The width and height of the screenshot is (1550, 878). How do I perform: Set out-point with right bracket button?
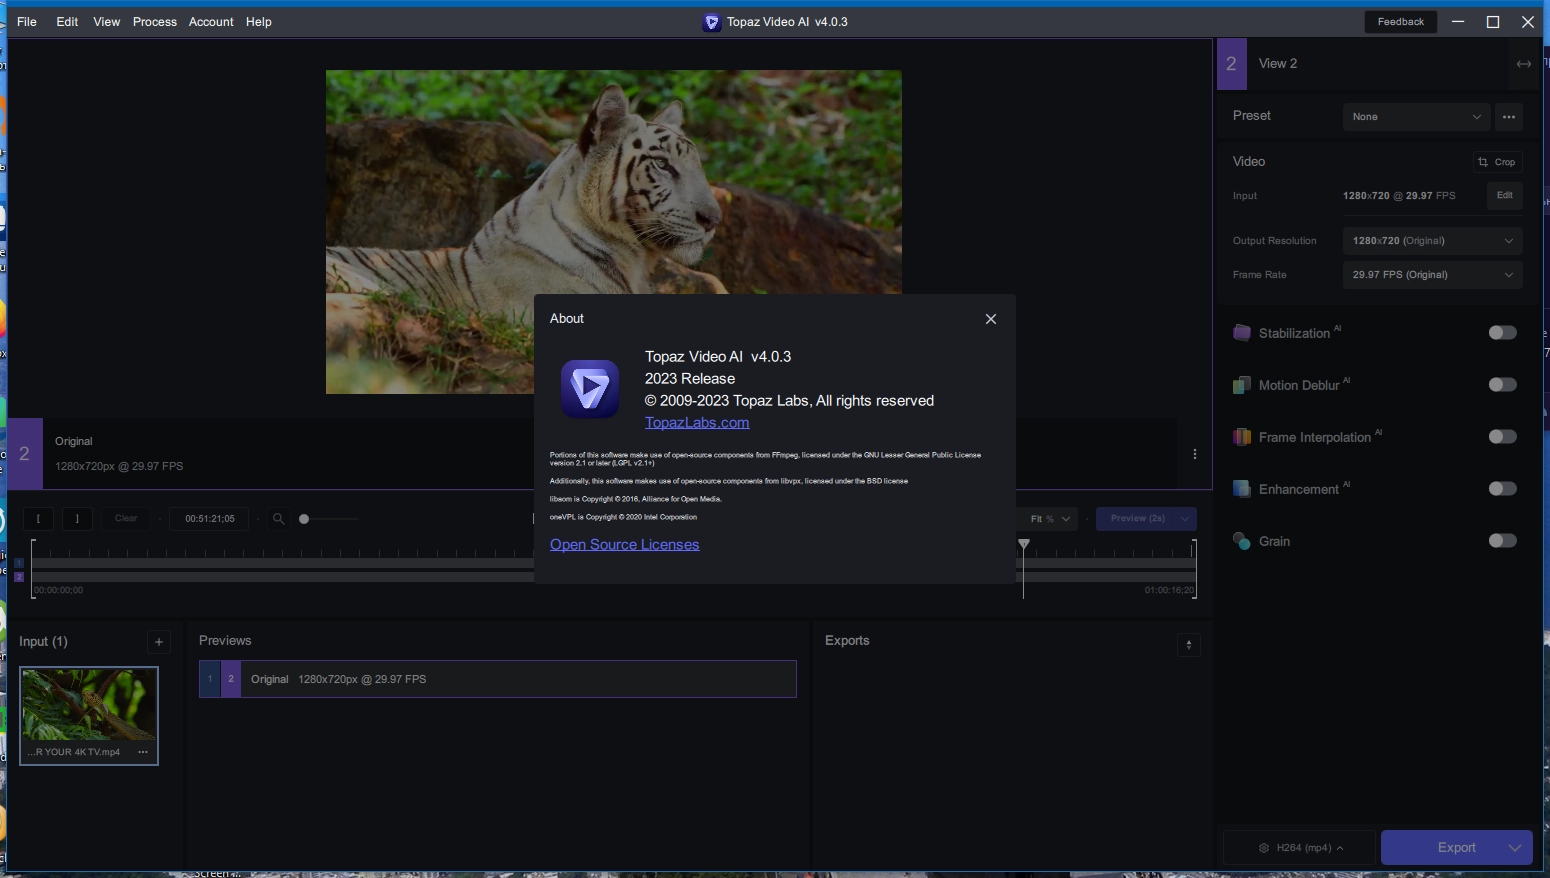coord(77,519)
